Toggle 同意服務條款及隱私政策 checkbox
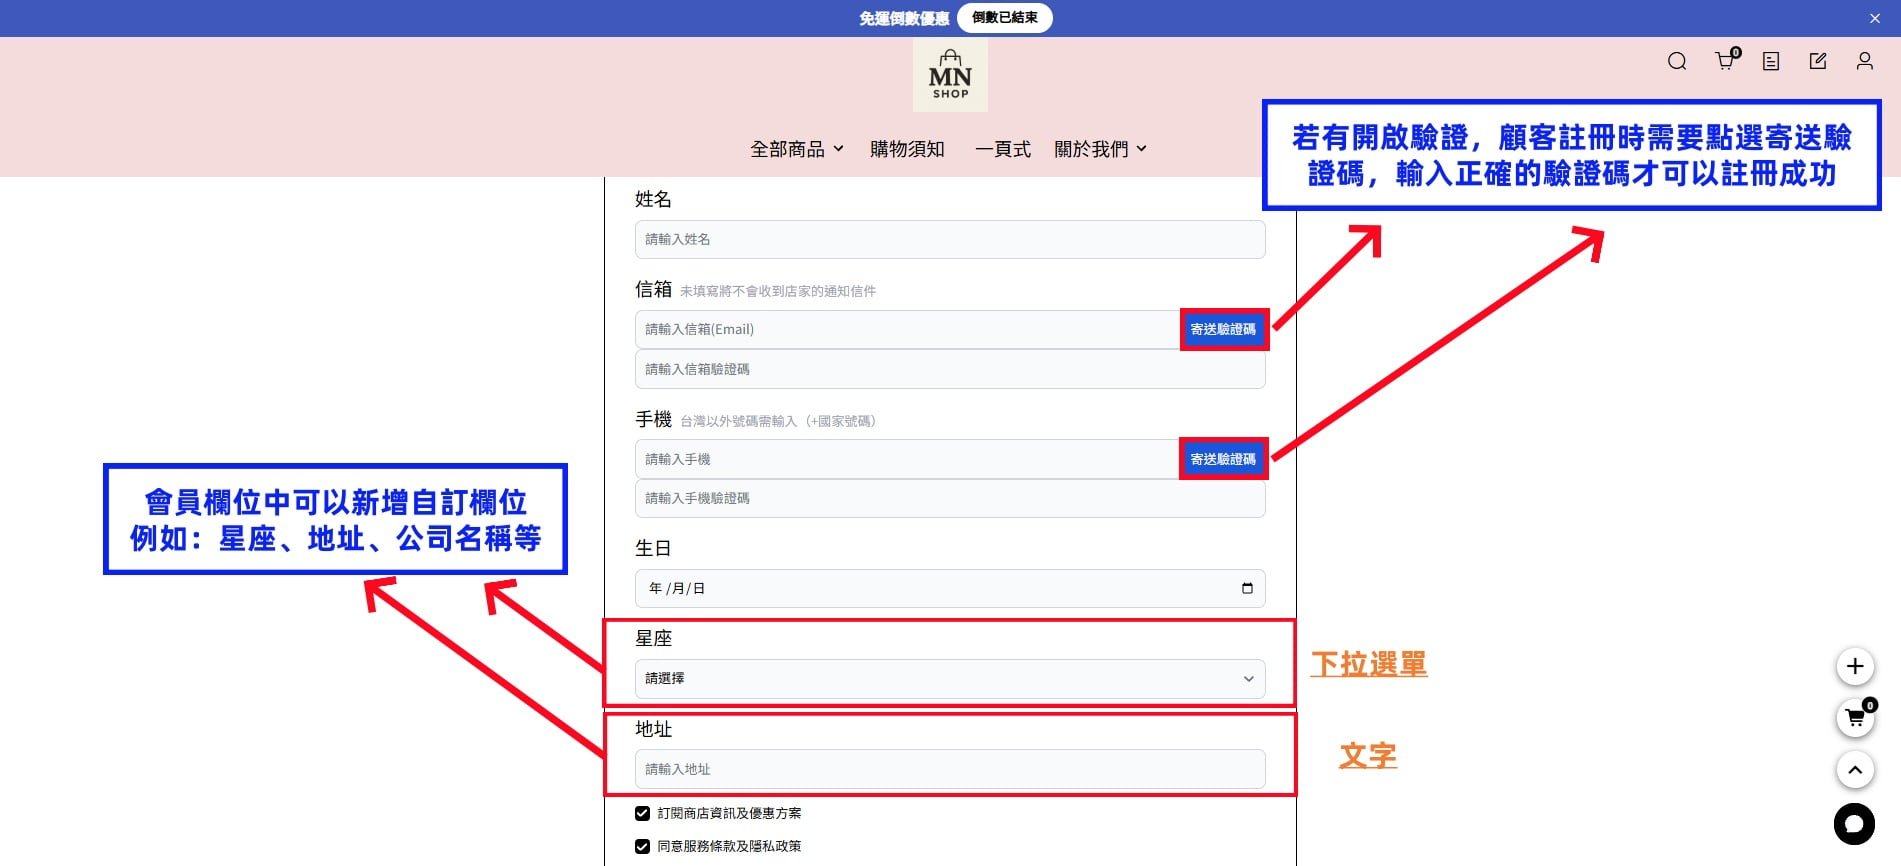Viewport: 1901px width, 866px height. 642,846
